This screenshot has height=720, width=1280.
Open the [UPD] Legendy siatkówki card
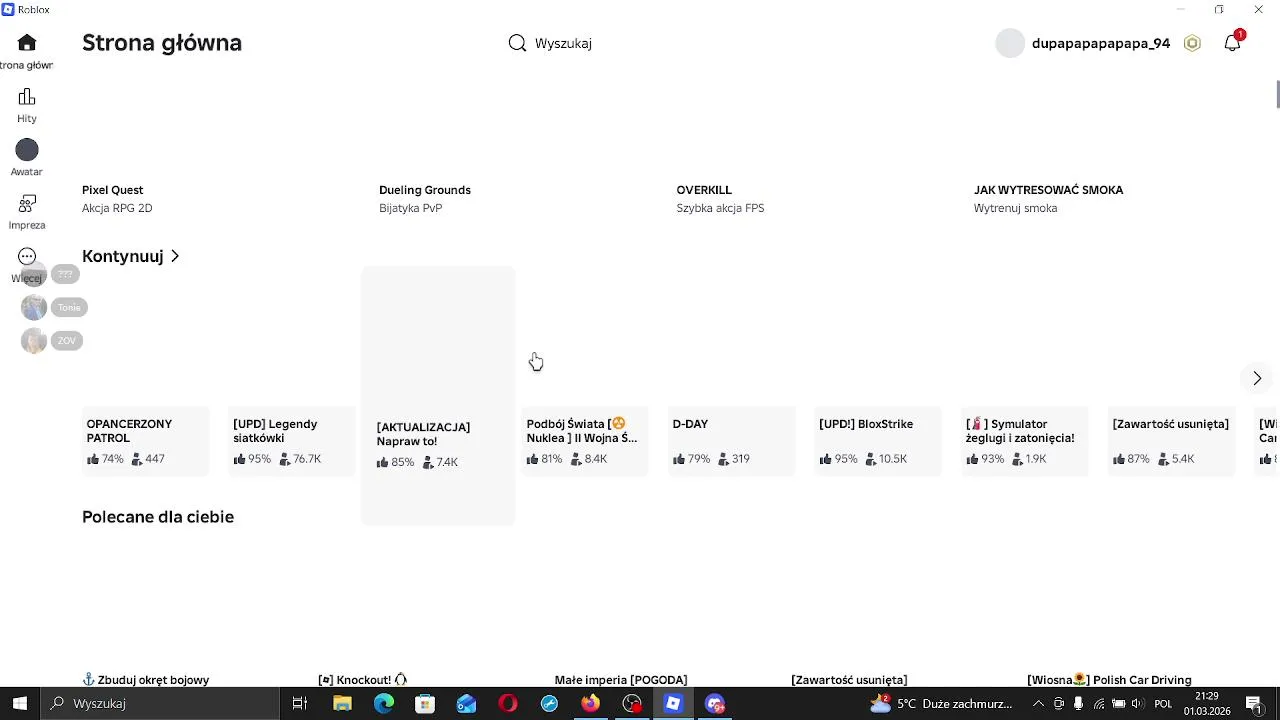click(292, 440)
